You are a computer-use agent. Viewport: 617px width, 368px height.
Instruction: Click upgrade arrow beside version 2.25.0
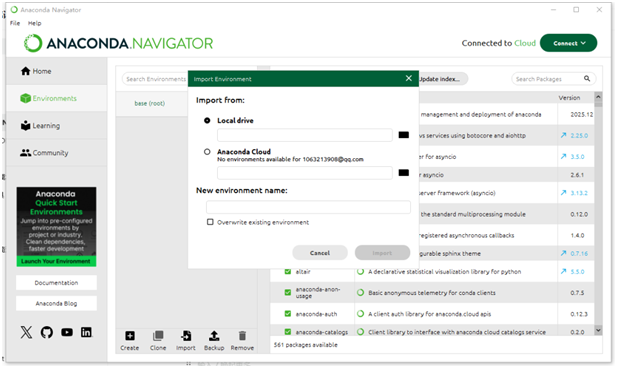(563, 135)
